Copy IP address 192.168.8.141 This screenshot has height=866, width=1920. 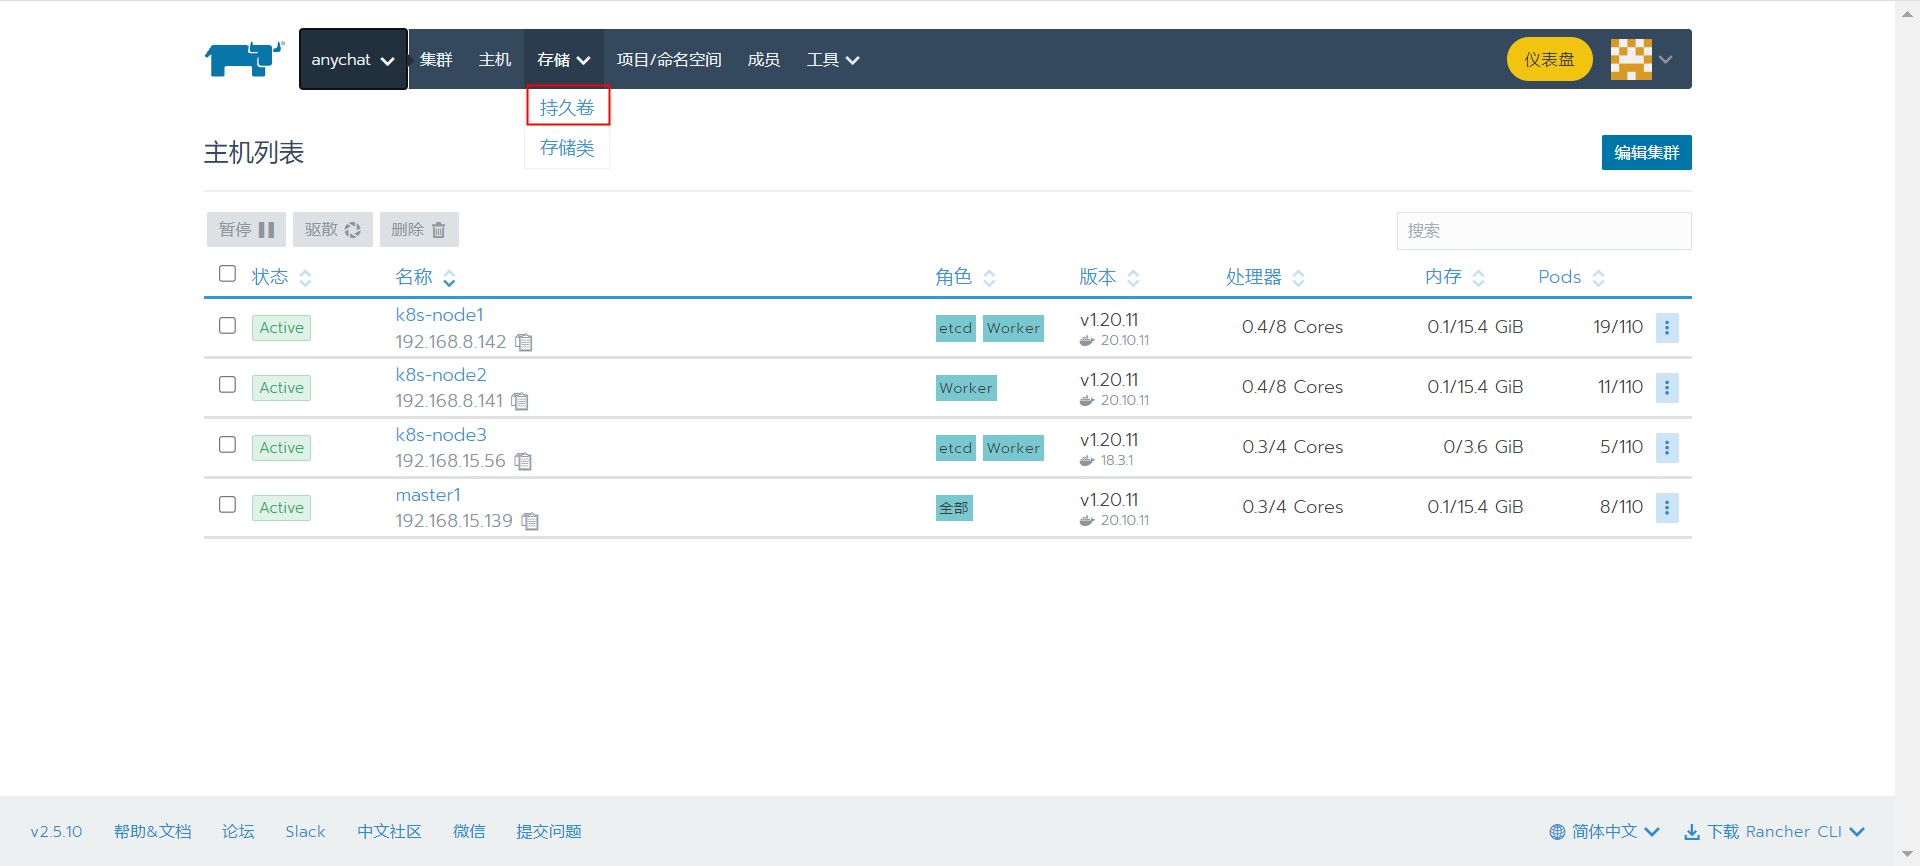coord(520,401)
